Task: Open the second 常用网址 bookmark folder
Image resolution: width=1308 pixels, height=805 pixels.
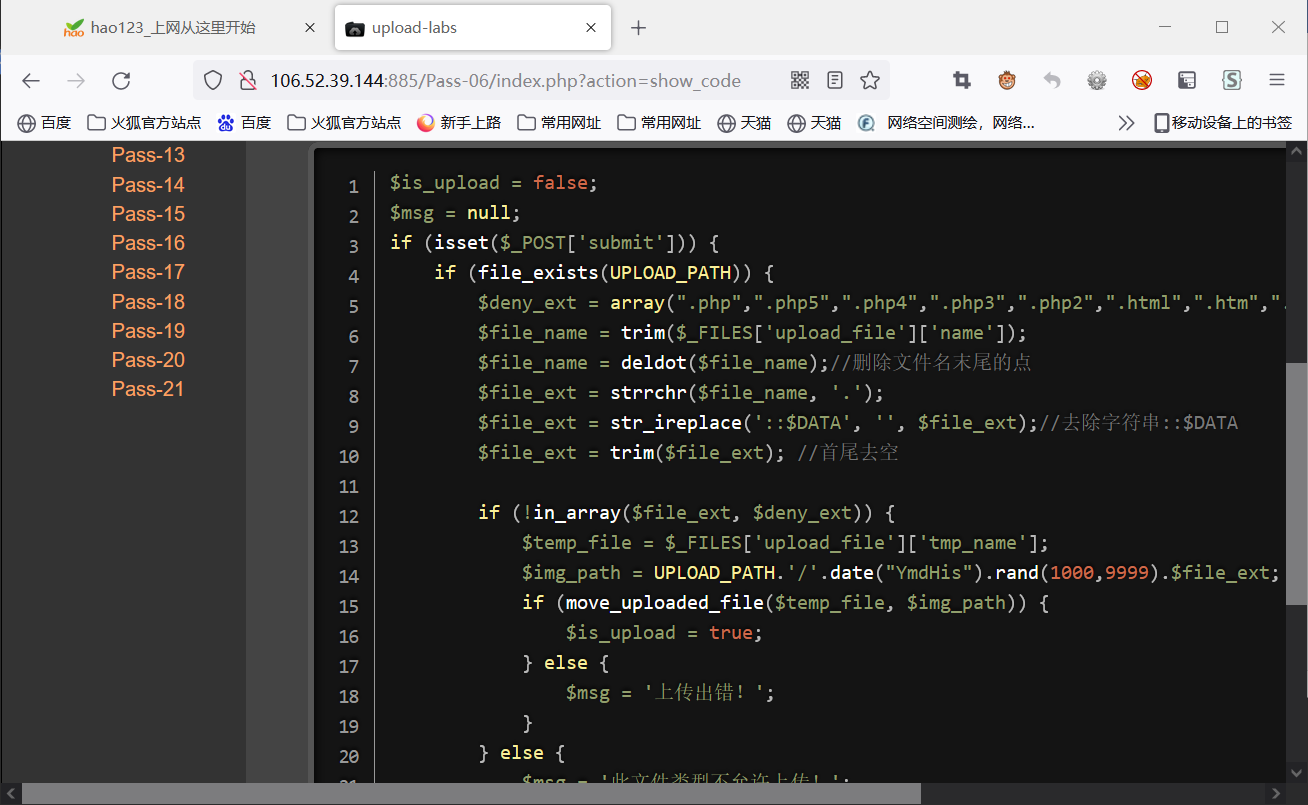Action: pos(660,123)
